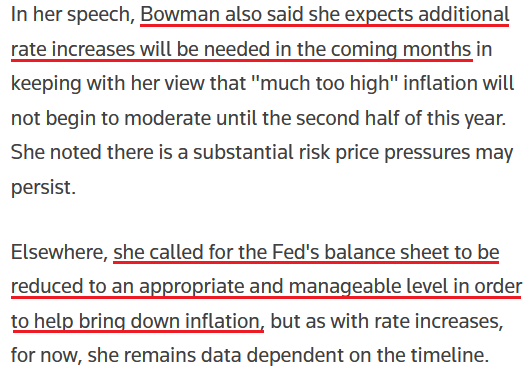Click the word "Elsewhere," starting the second paragraph
Screen dimensions: 529x370
pyautogui.click(x=59, y=253)
